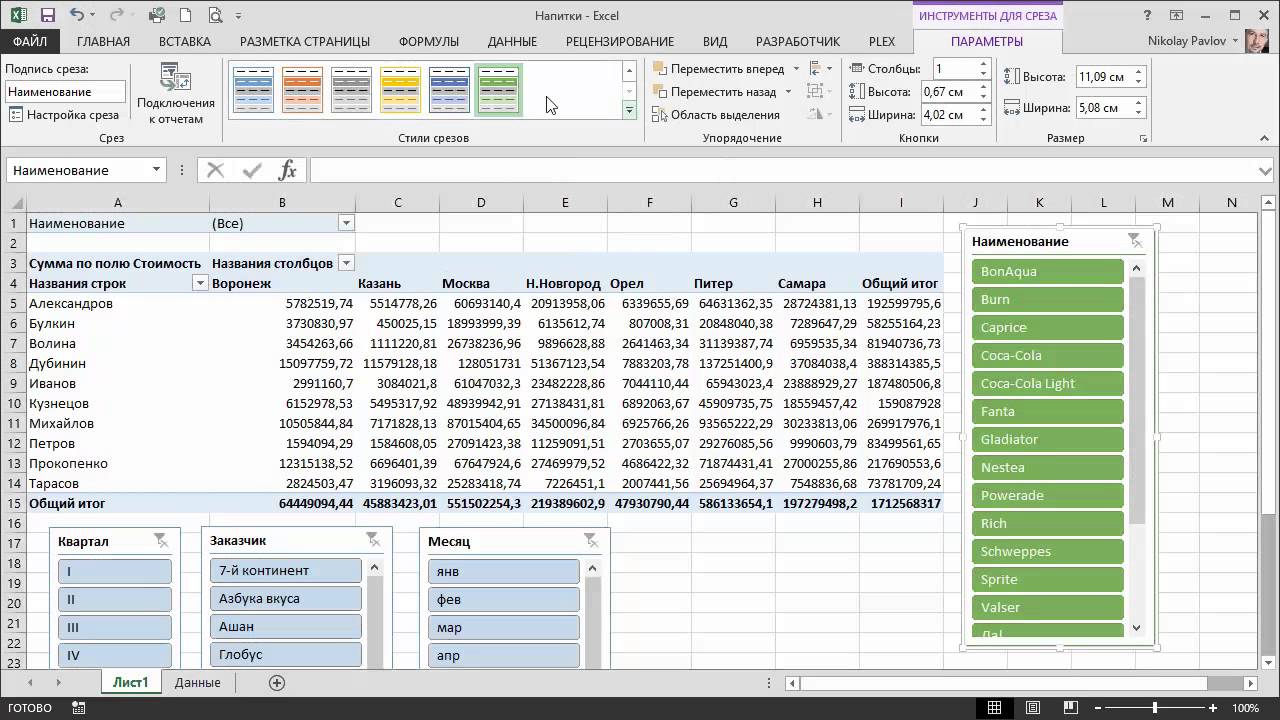Toggle Ашан in Заказчик slicer
1280x720 pixels.
pos(285,626)
